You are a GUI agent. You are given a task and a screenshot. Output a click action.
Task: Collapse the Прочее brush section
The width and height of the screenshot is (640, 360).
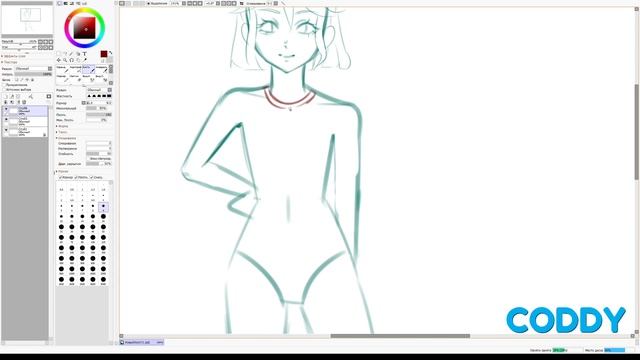(62, 171)
